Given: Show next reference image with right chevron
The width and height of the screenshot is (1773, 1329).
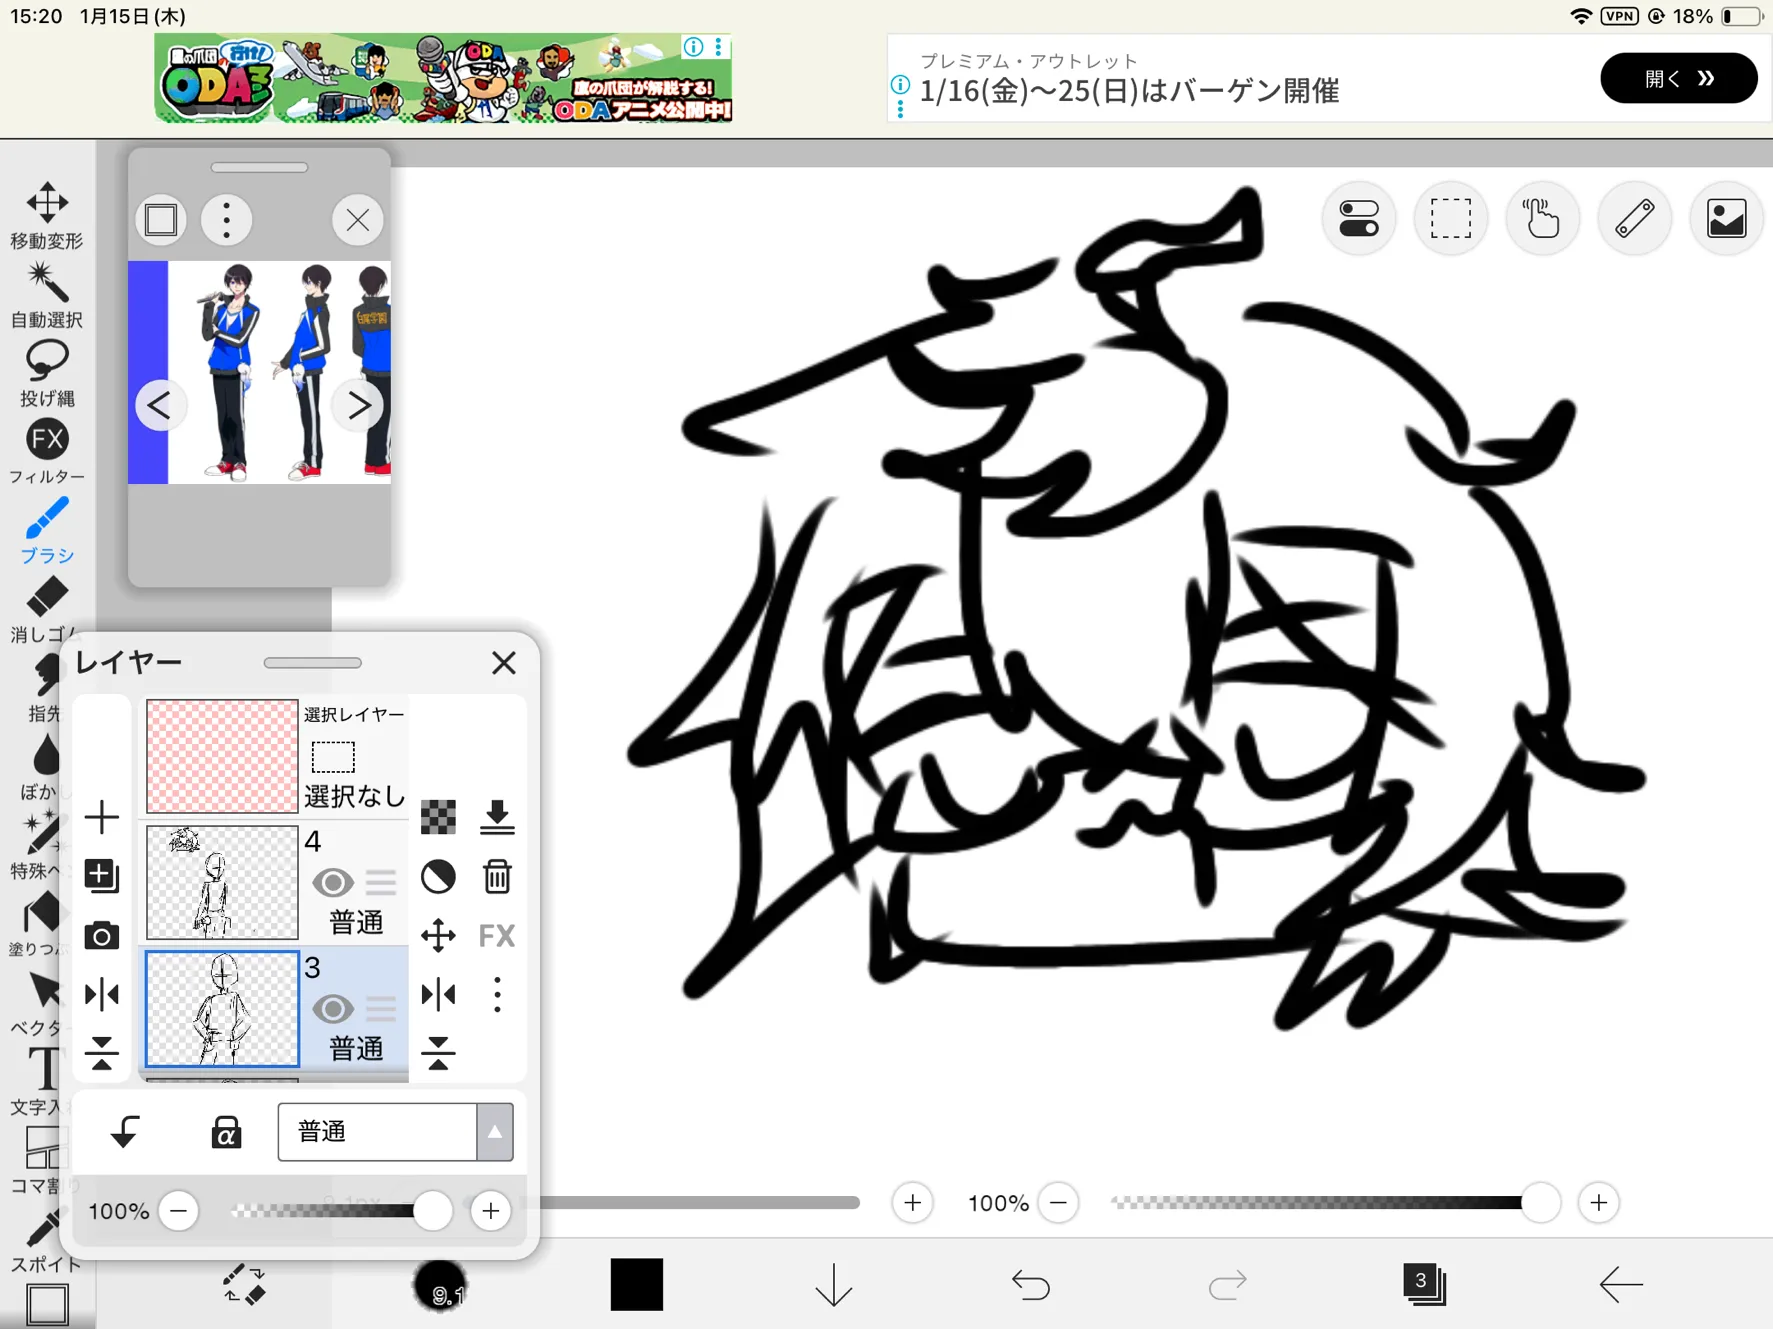Looking at the screenshot, I should (359, 406).
